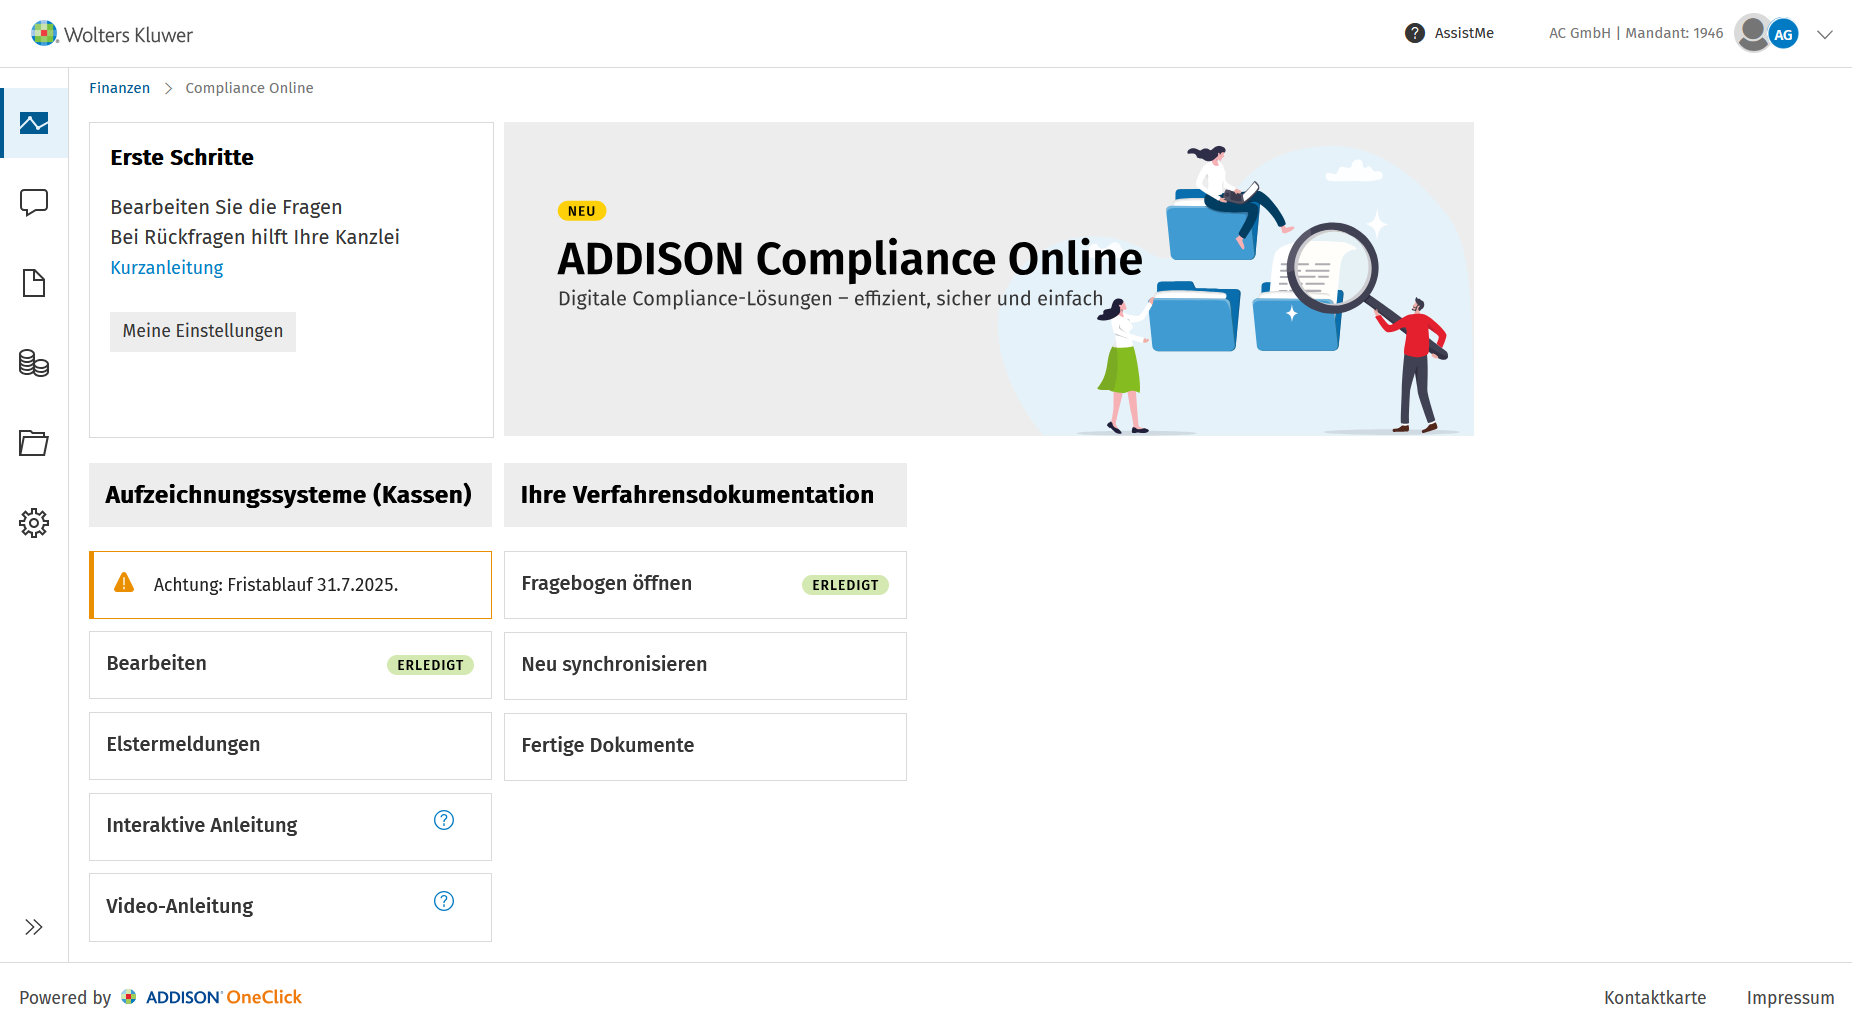The height and width of the screenshot is (1023, 1852).
Task: Click Neu synchronisieren tile
Action: pos(705,666)
